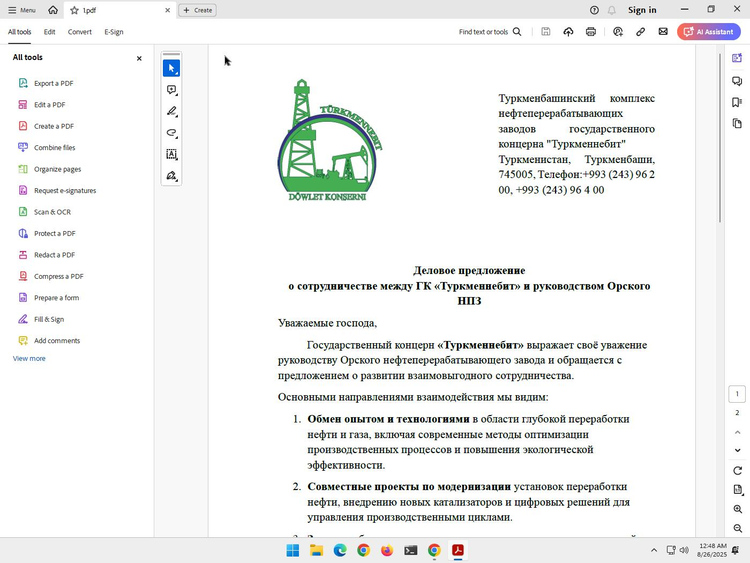This screenshot has height=563, width=750.
Task: Open the sign with pen tool
Action: click(171, 176)
